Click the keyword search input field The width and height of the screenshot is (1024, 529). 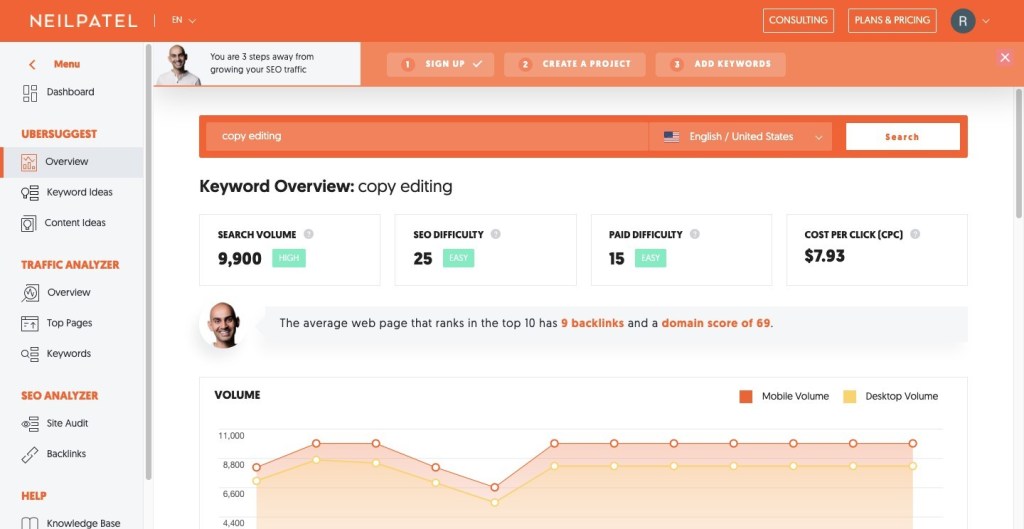click(x=427, y=137)
